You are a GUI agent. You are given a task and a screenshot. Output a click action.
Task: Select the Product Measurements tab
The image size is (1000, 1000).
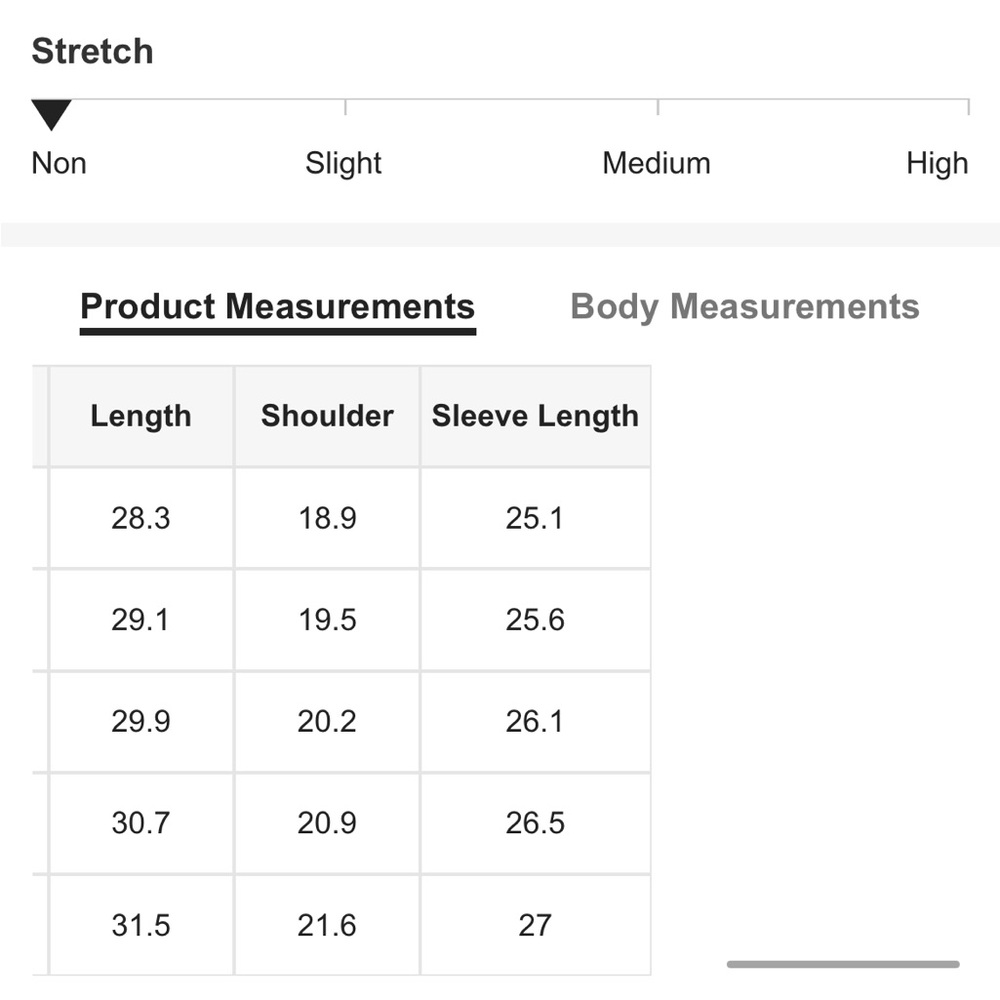277,306
